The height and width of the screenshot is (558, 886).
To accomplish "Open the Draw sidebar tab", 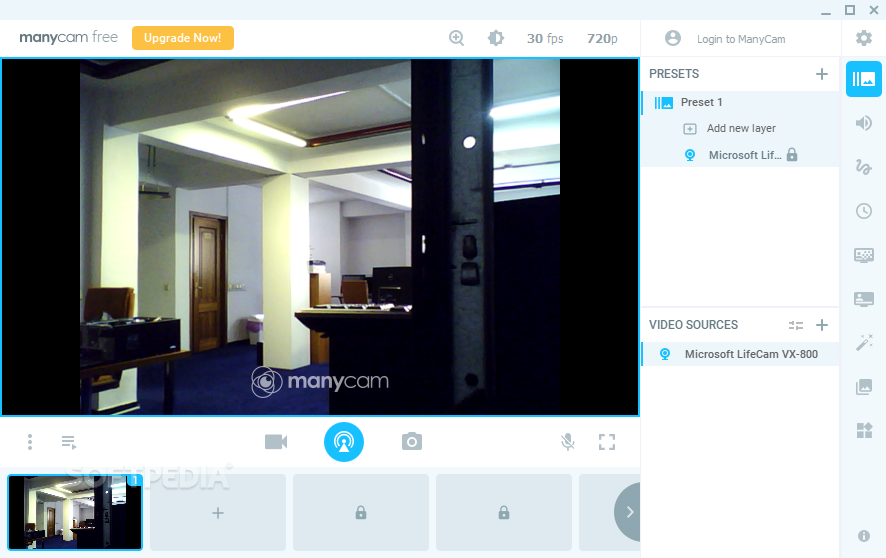I will tap(863, 167).
